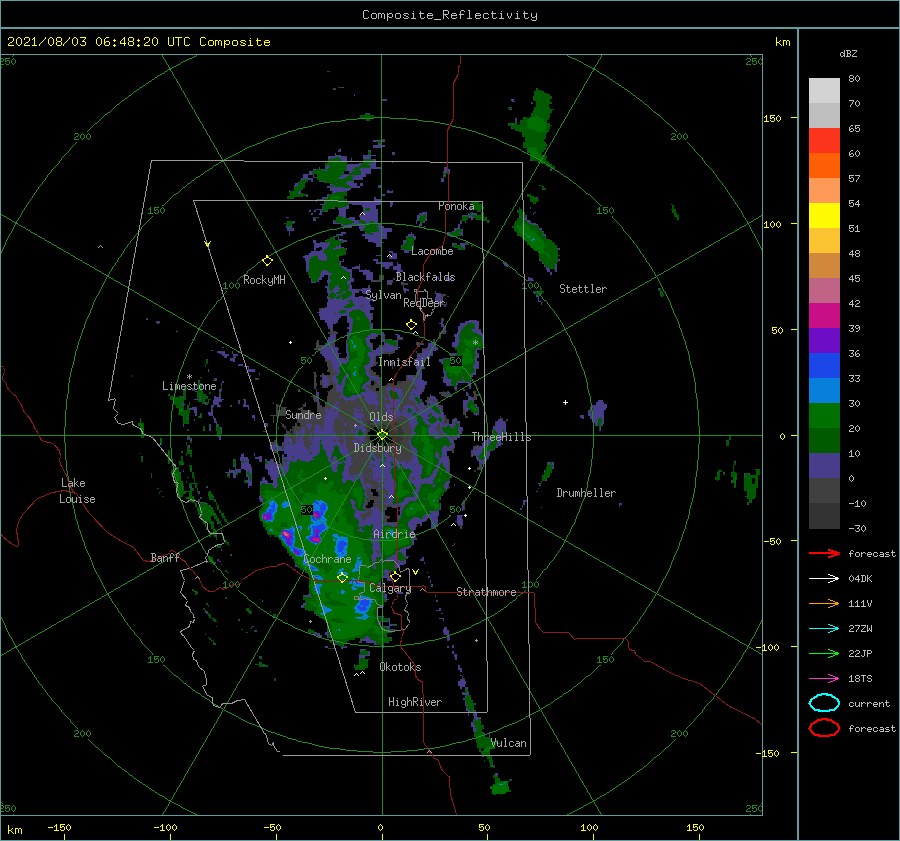
Task: Click the Lake Louise label
Action: tap(77, 491)
